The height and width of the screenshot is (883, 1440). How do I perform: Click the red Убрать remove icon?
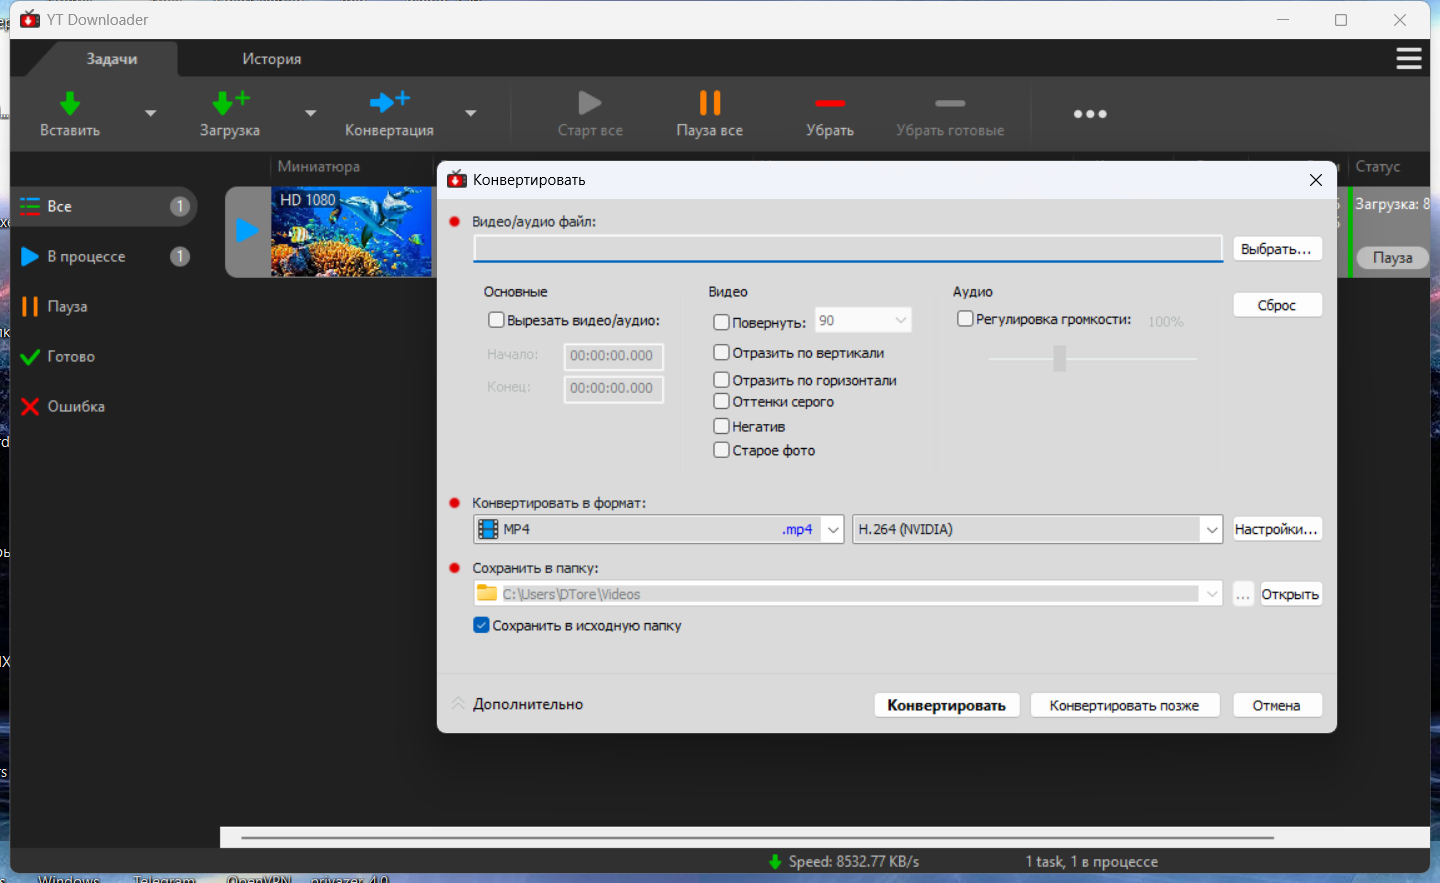pyautogui.click(x=829, y=104)
